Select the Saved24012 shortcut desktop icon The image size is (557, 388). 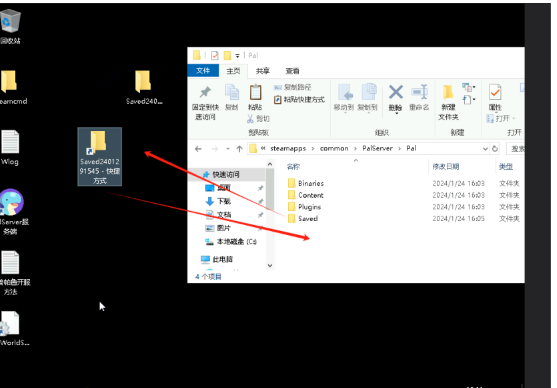coord(99,157)
